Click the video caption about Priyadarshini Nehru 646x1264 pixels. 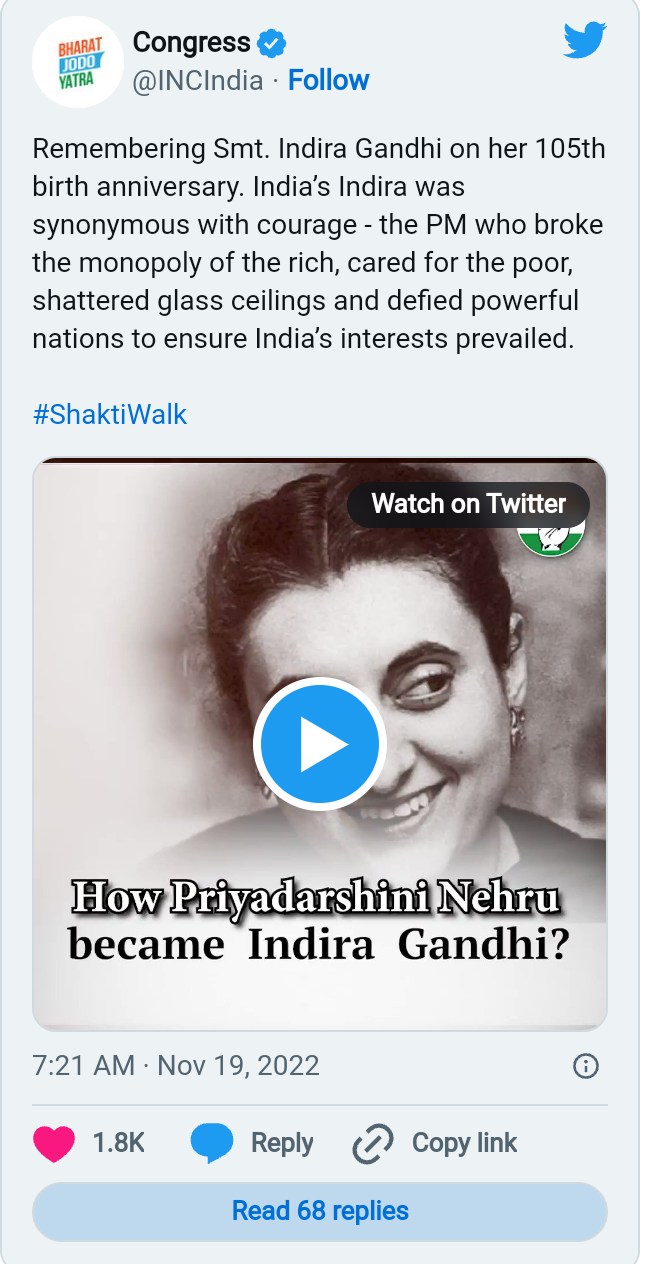tap(318, 921)
